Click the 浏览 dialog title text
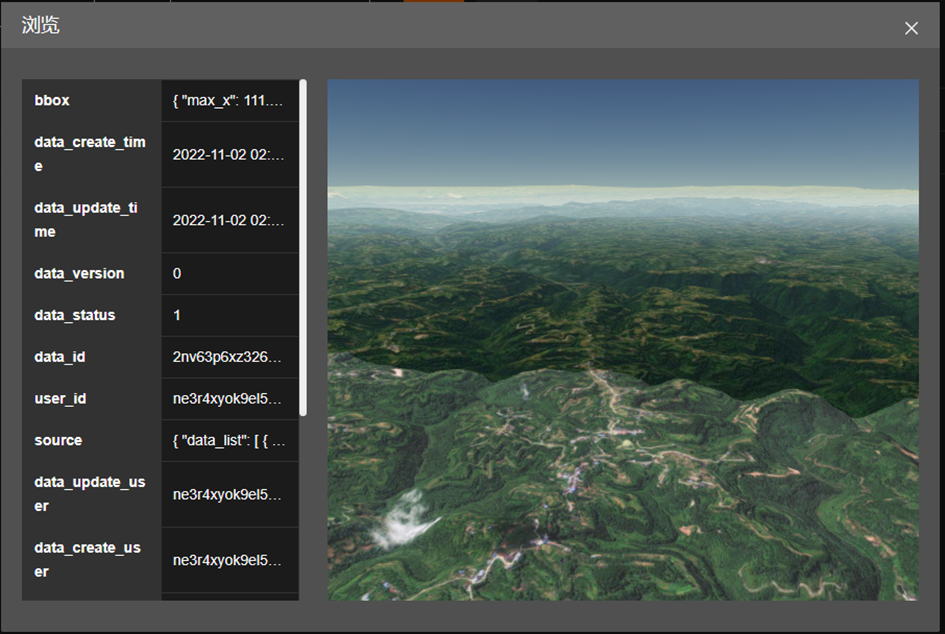Screen dimensions: 945x634 (41, 26)
